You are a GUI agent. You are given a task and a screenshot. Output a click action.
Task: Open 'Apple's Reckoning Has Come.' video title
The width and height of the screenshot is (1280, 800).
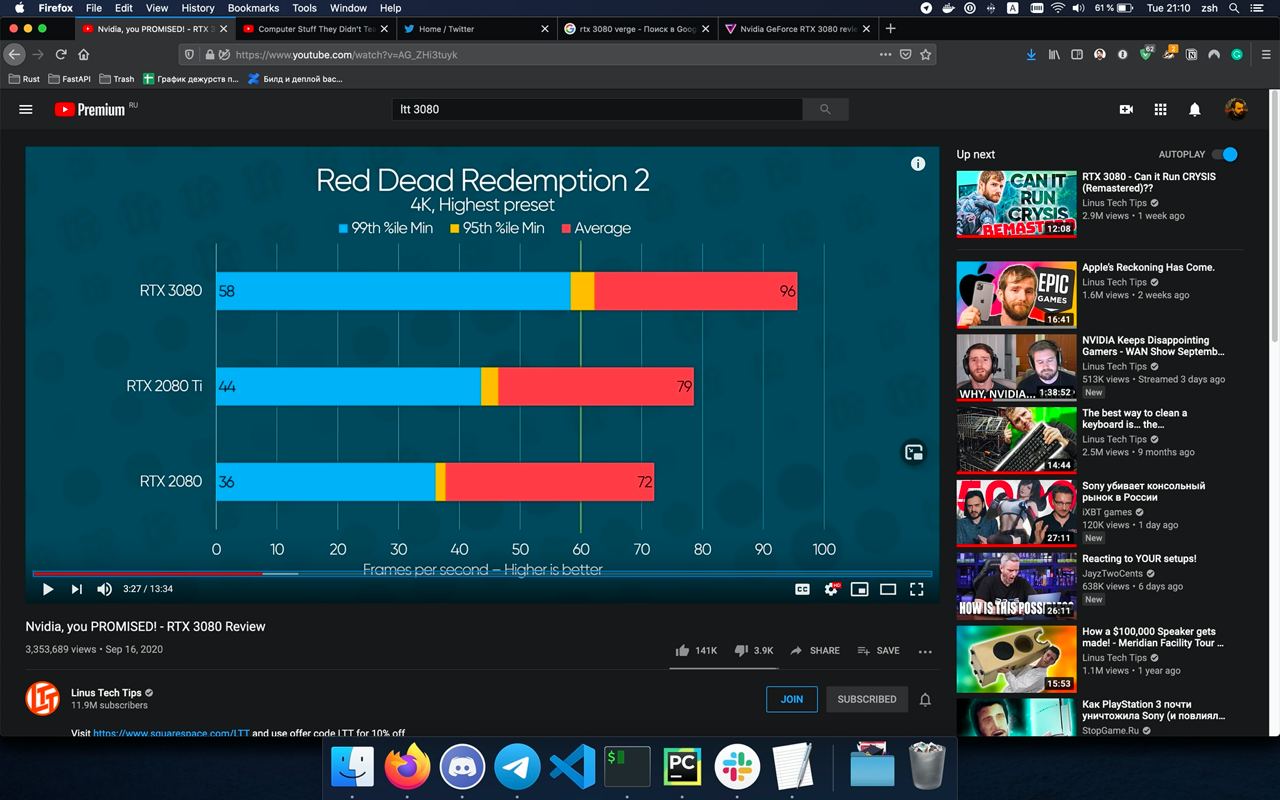tap(1148, 267)
